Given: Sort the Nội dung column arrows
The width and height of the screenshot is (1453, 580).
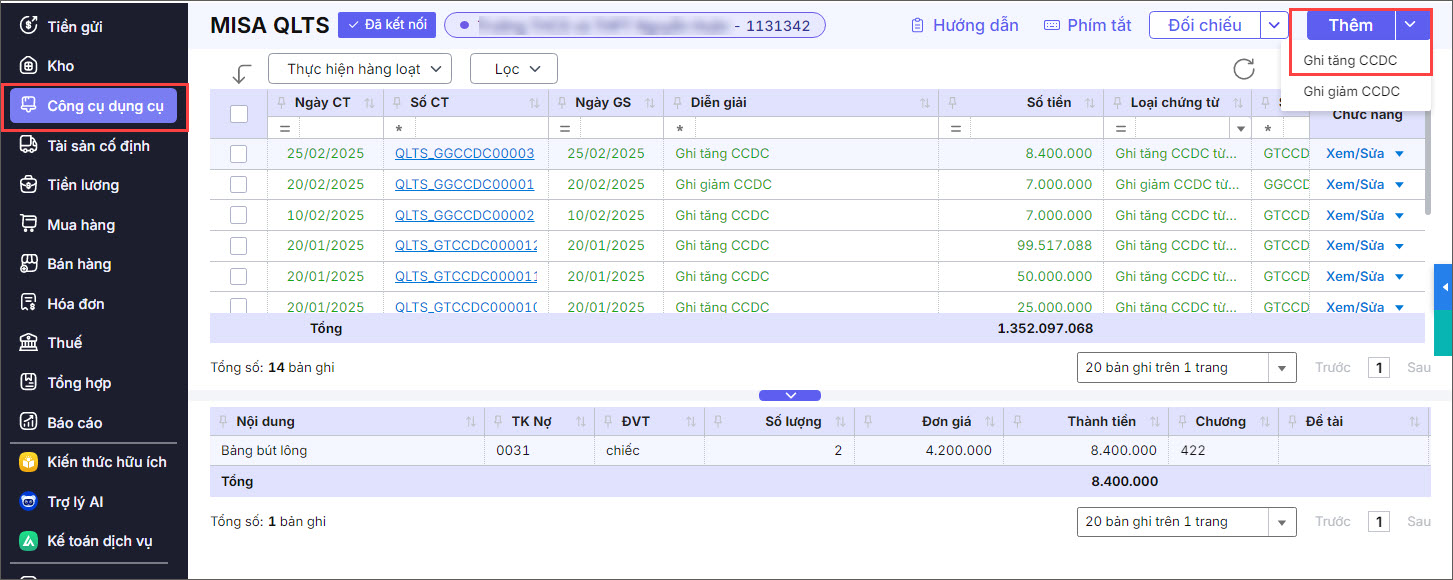Looking at the screenshot, I should pos(471,422).
